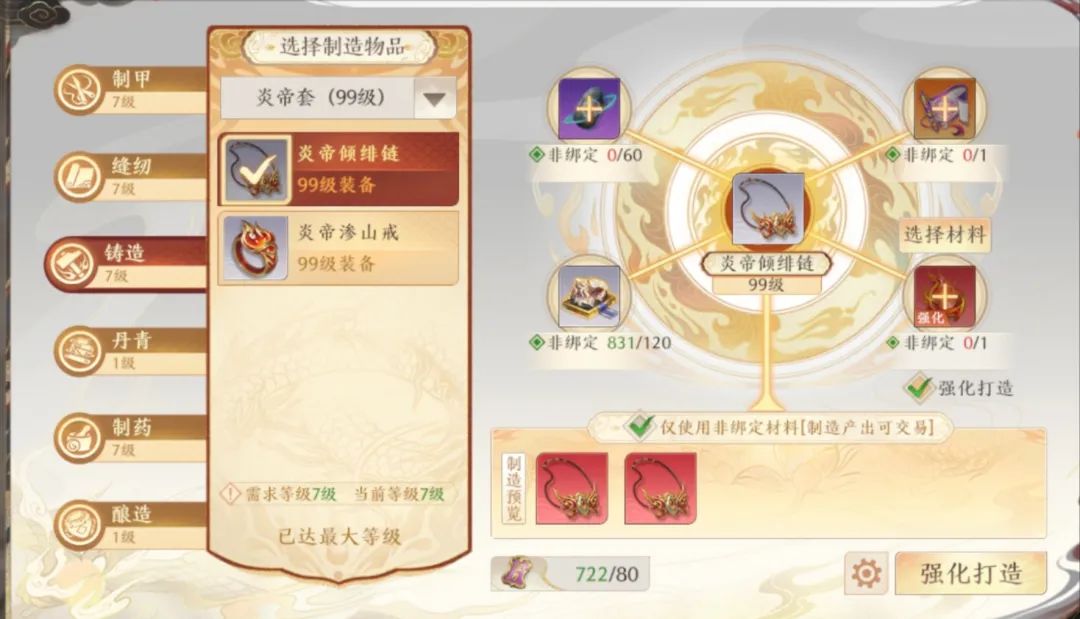Select the gem box material showing 831/120
Image resolution: width=1080 pixels, height=619 pixels.
(589, 296)
